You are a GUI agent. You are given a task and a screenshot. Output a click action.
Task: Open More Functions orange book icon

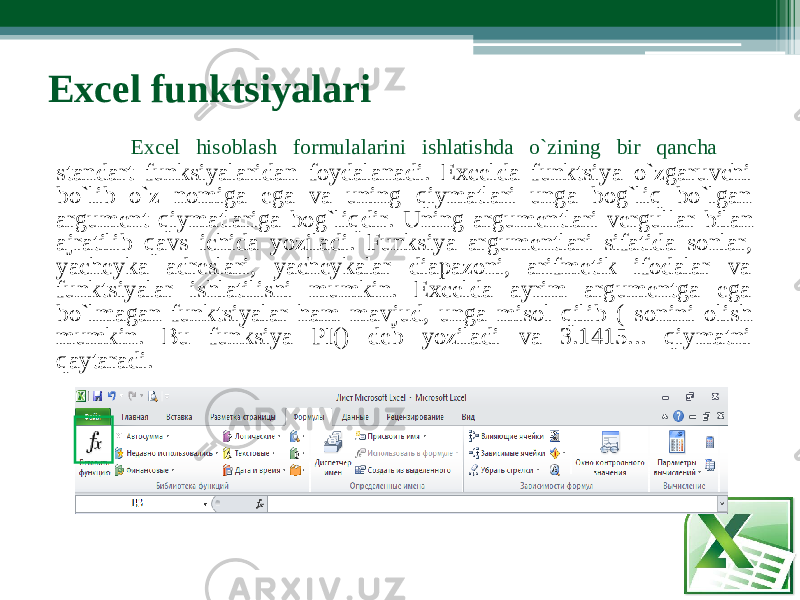296,470
